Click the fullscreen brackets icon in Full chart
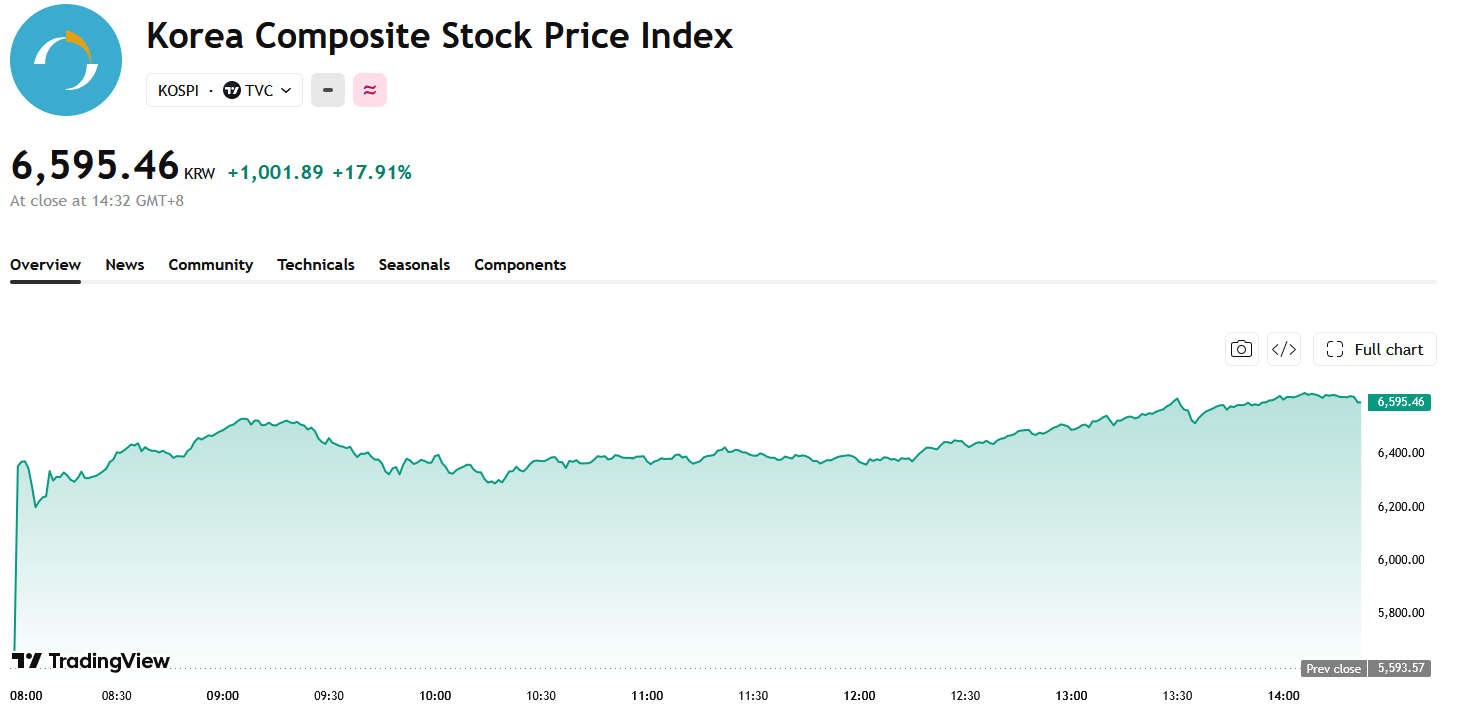The image size is (1457, 715). point(1334,349)
